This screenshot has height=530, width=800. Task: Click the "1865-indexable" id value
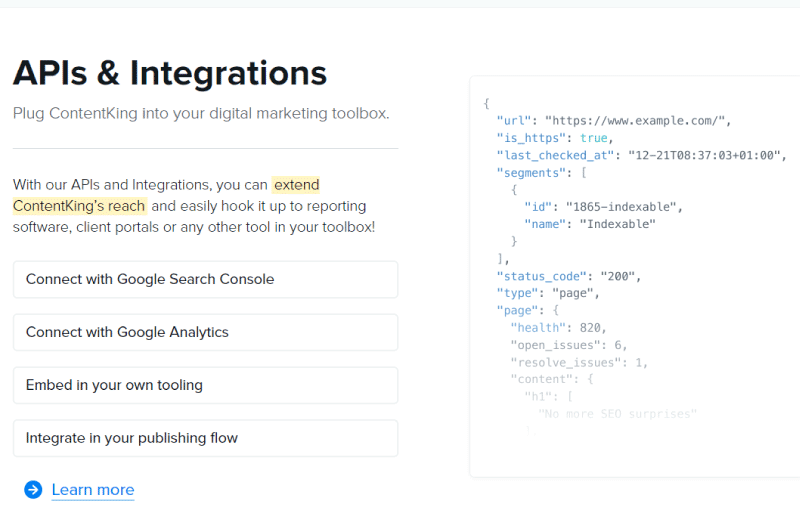click(621, 207)
